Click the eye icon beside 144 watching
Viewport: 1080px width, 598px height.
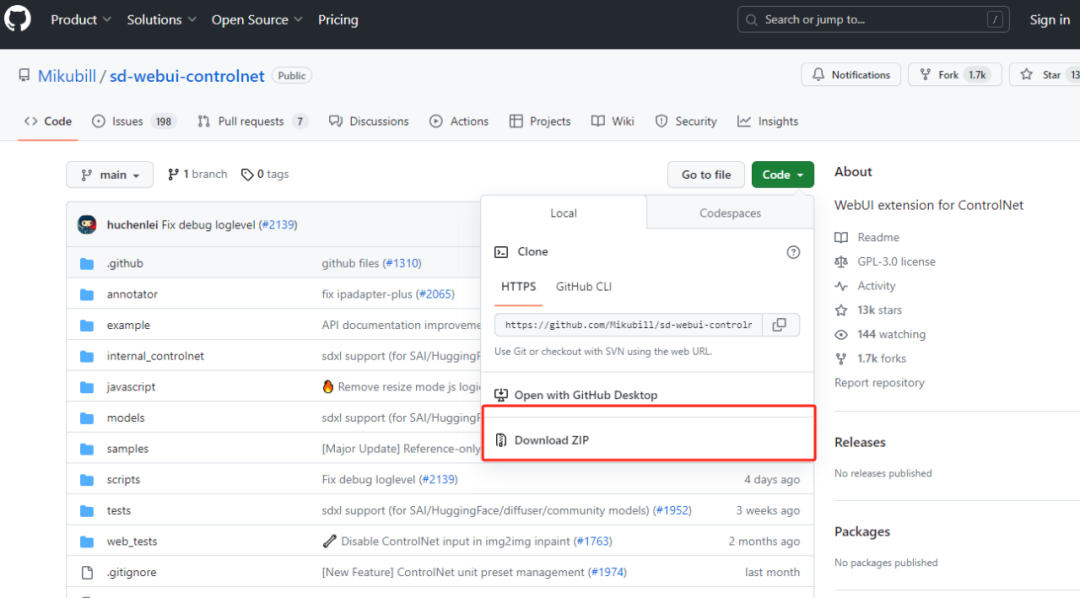click(841, 335)
